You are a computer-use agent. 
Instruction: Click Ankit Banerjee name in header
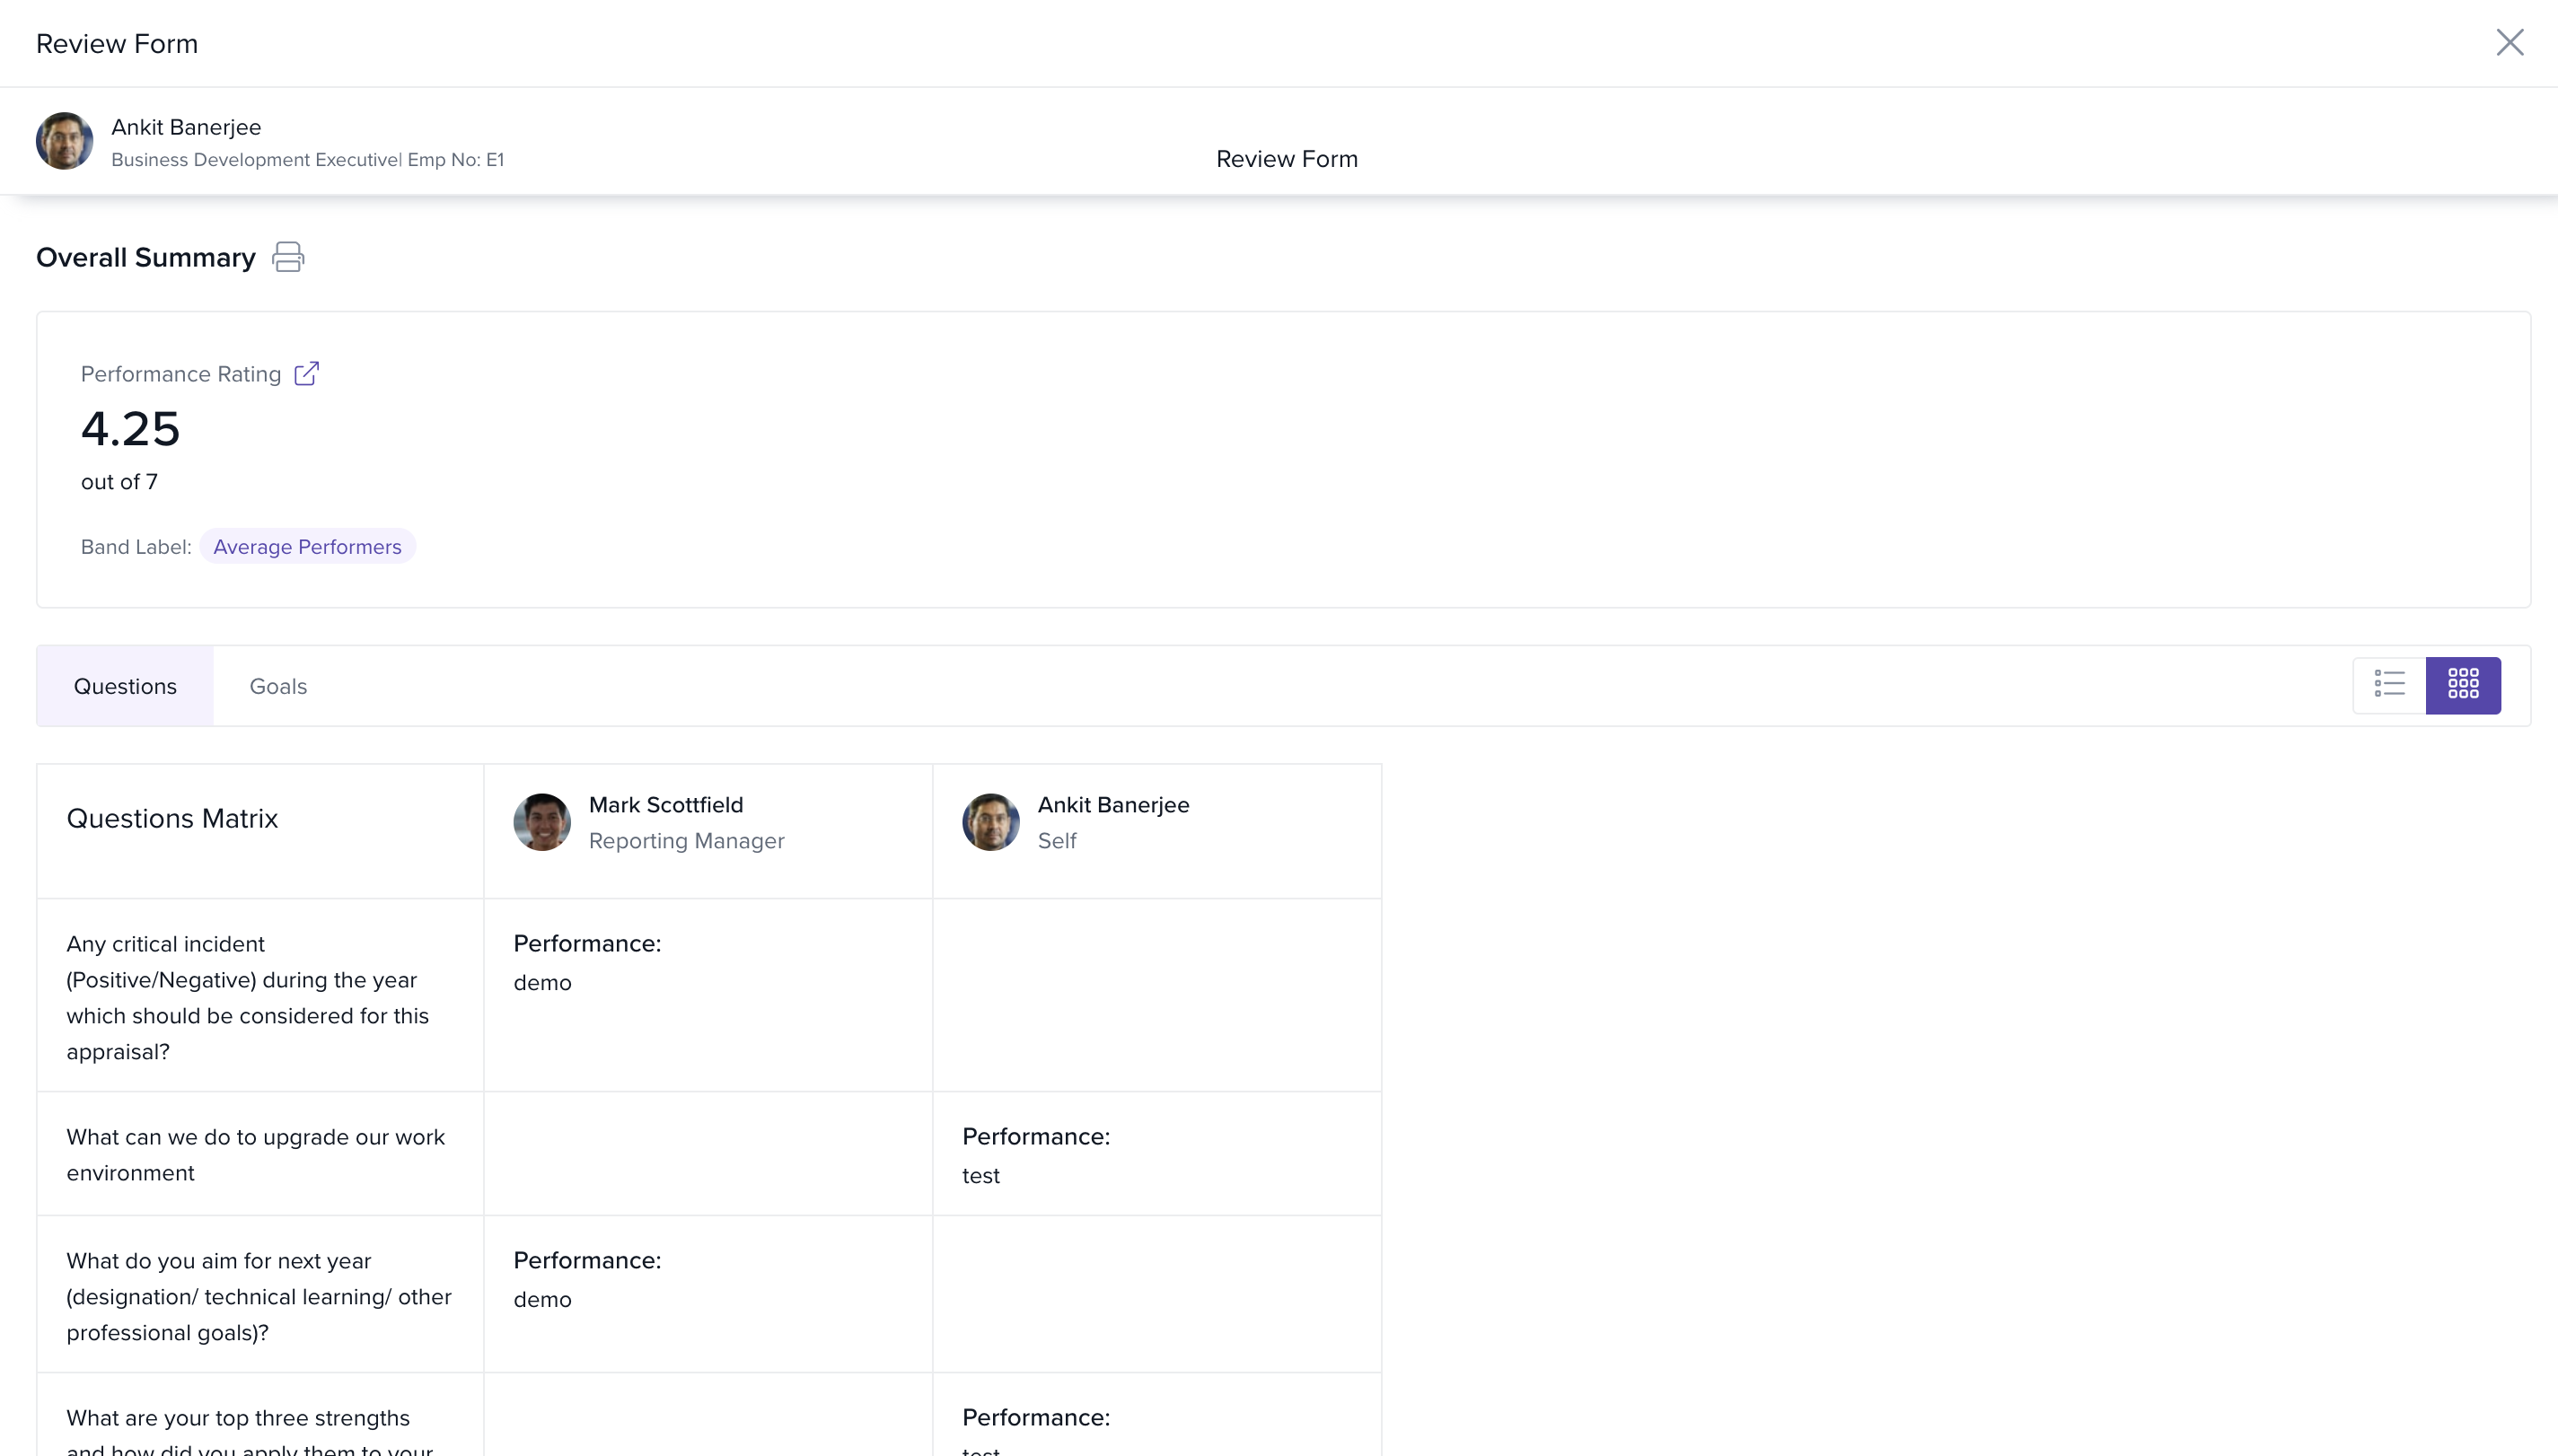pyautogui.click(x=186, y=127)
